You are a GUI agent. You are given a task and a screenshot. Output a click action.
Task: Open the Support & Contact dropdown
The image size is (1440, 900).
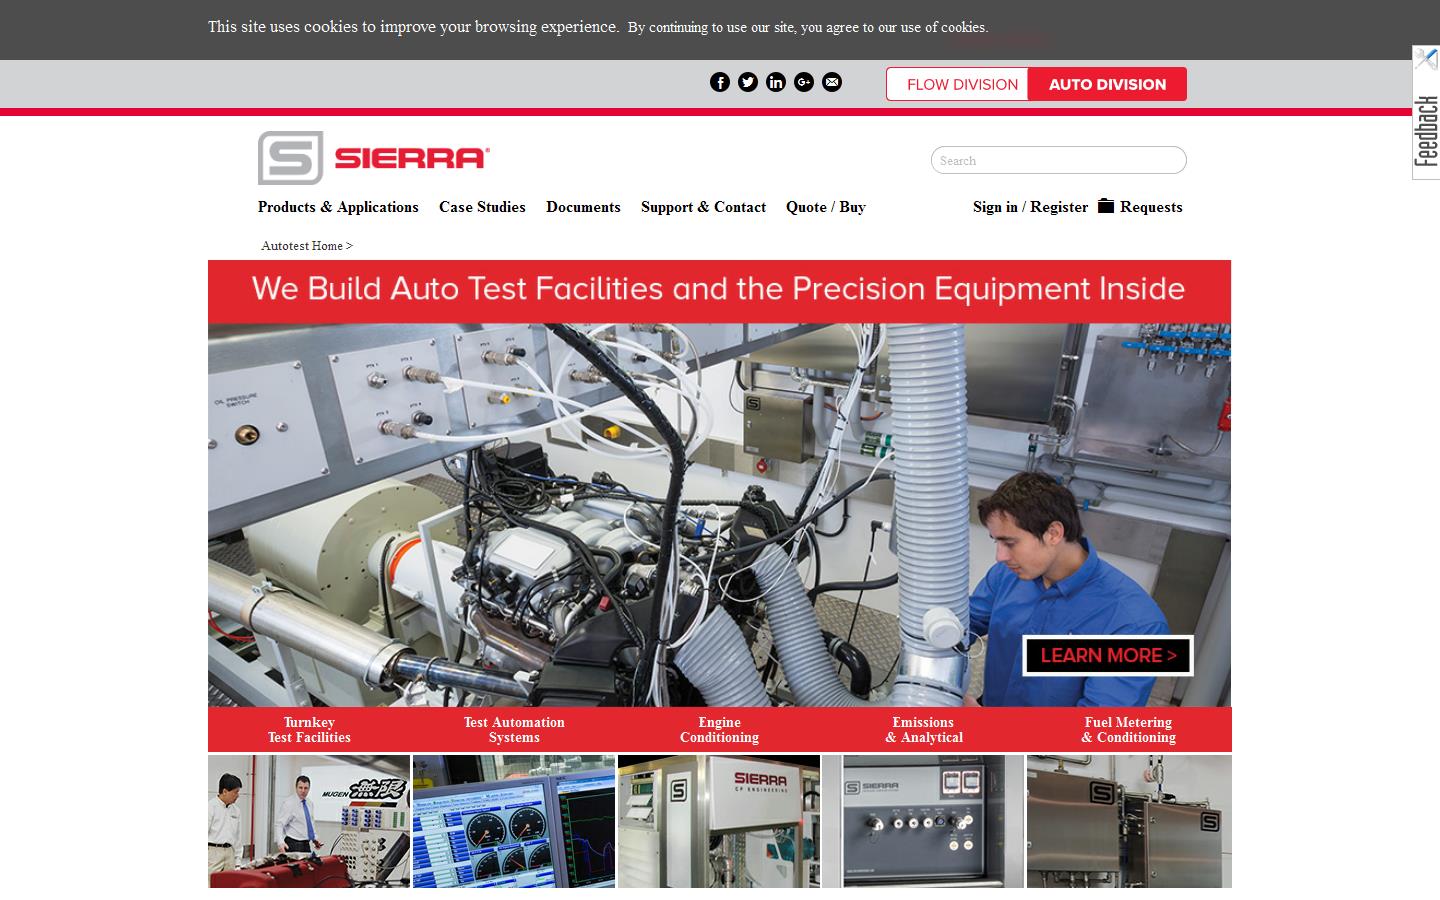[x=703, y=207]
